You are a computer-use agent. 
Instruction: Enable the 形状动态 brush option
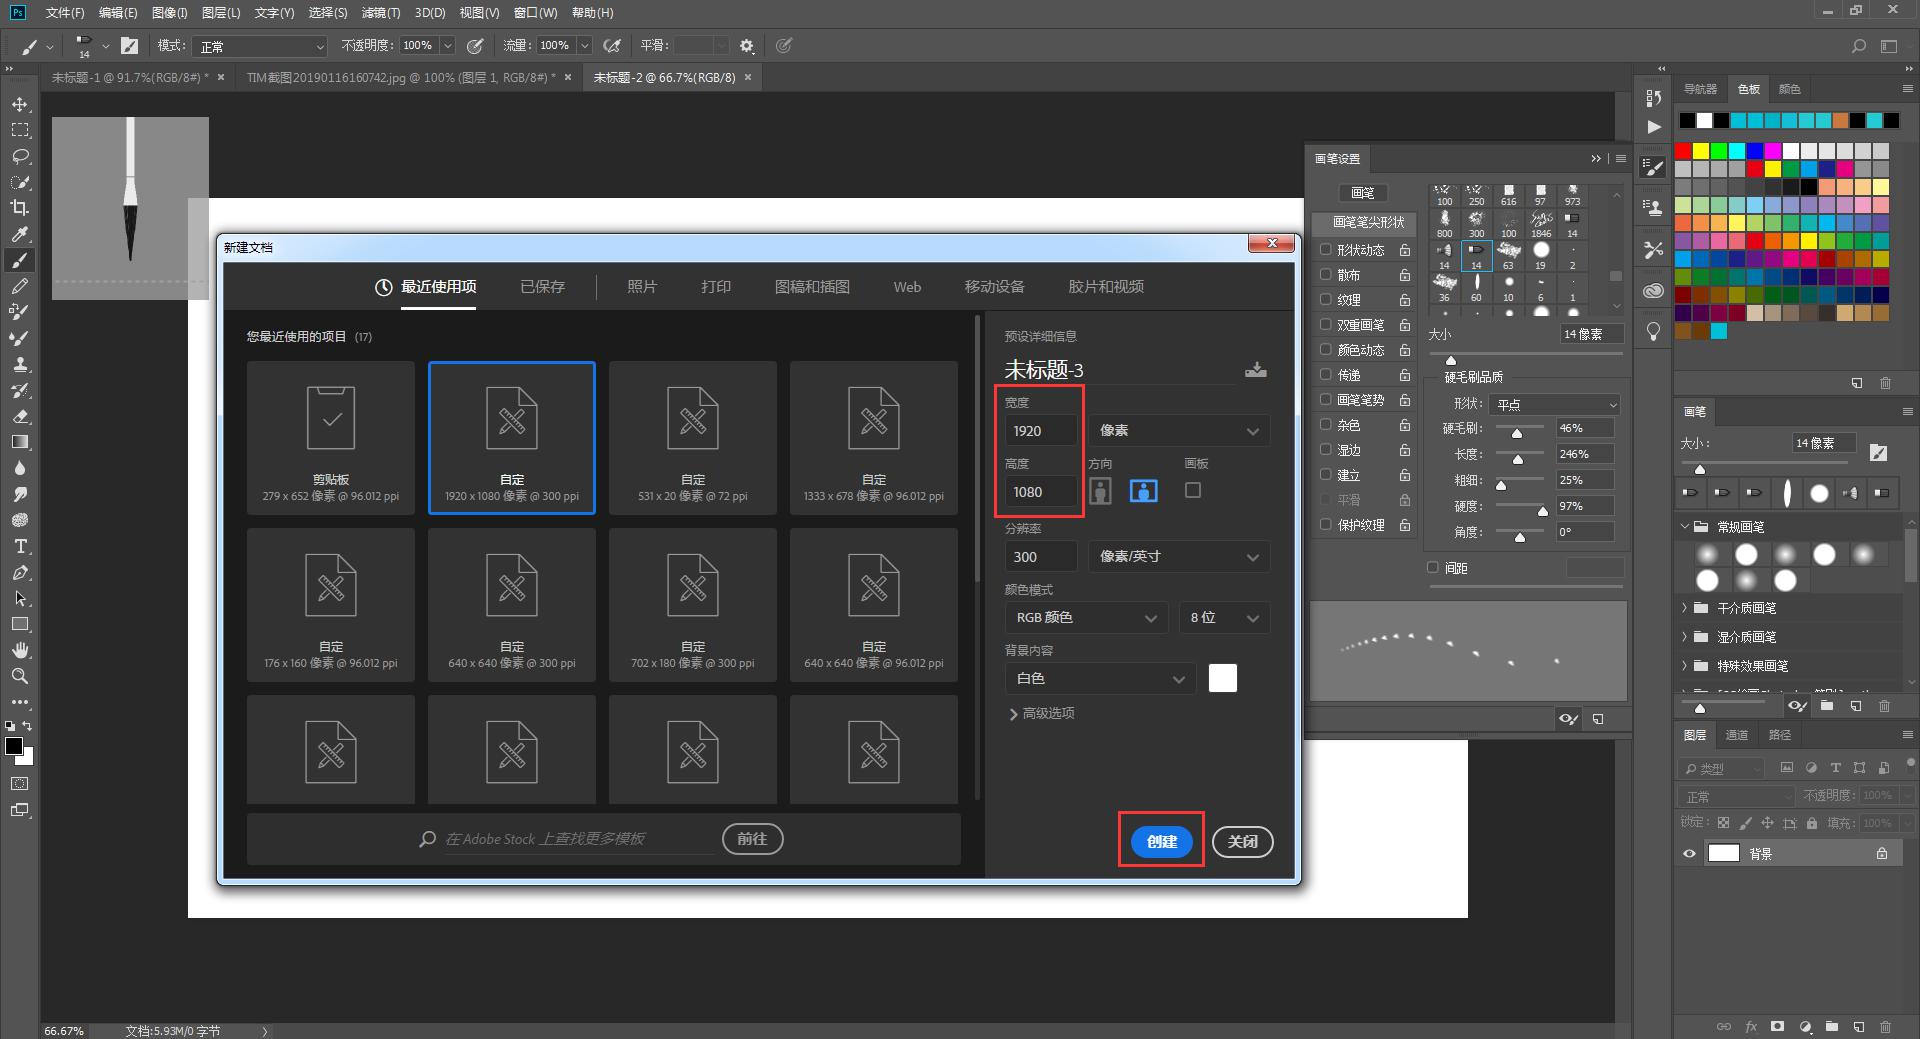point(1326,249)
